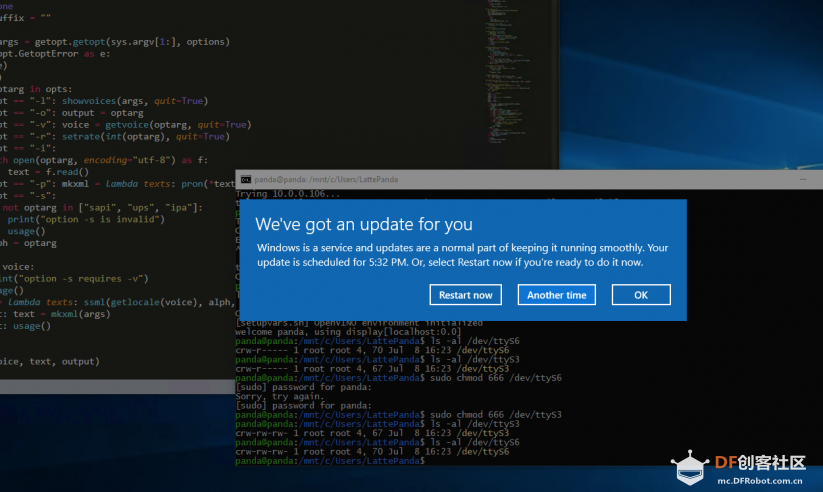Click the Restart now button

coord(465,295)
